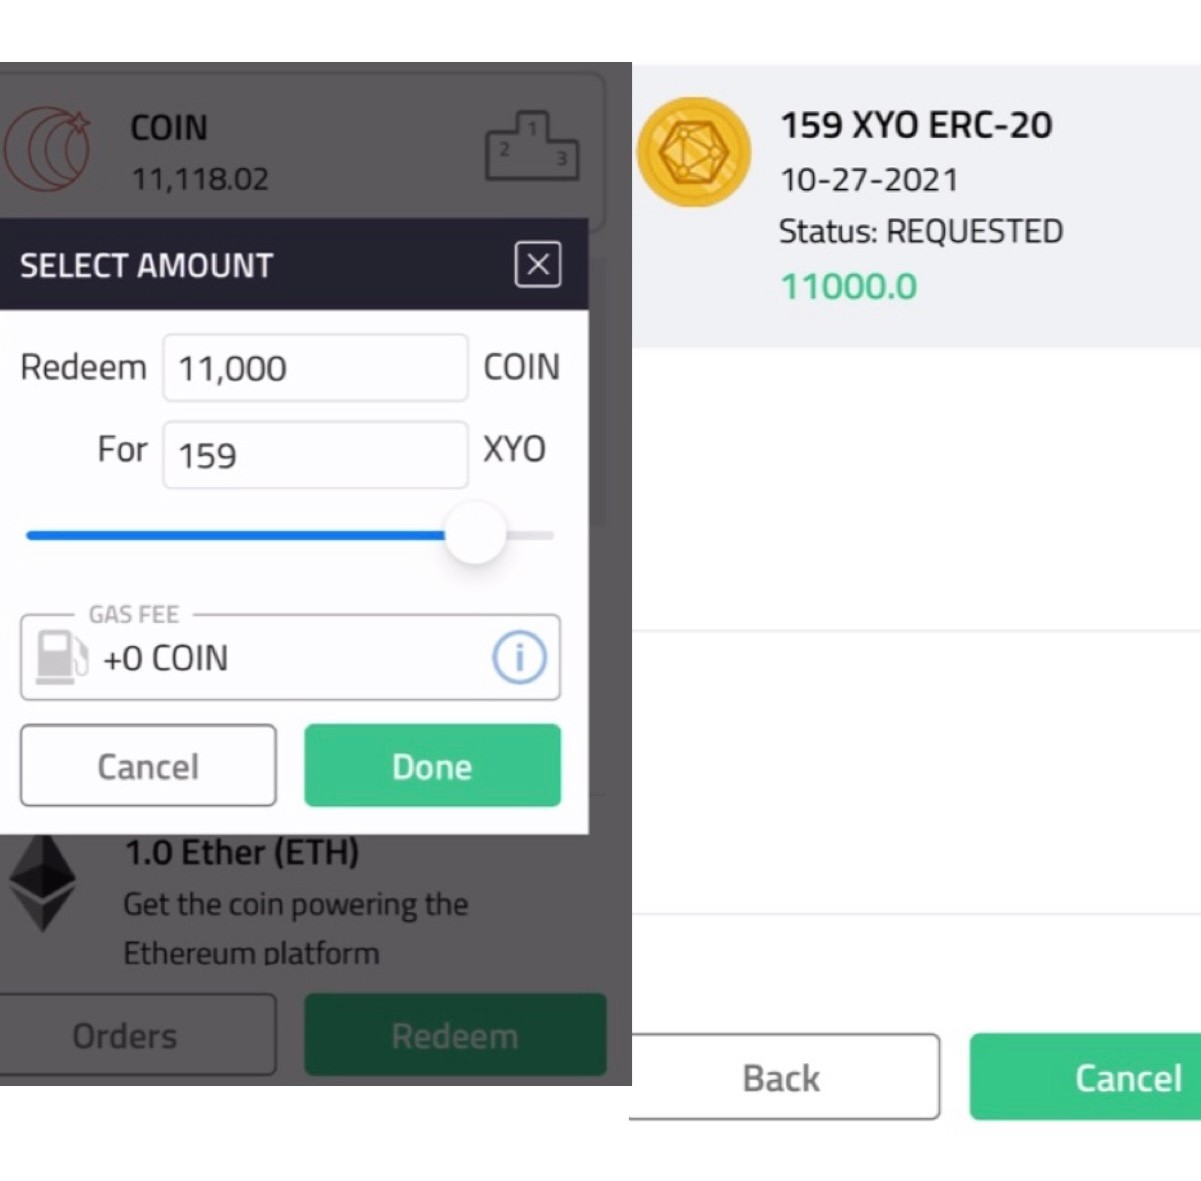Open the gas fee info icon

519,657
